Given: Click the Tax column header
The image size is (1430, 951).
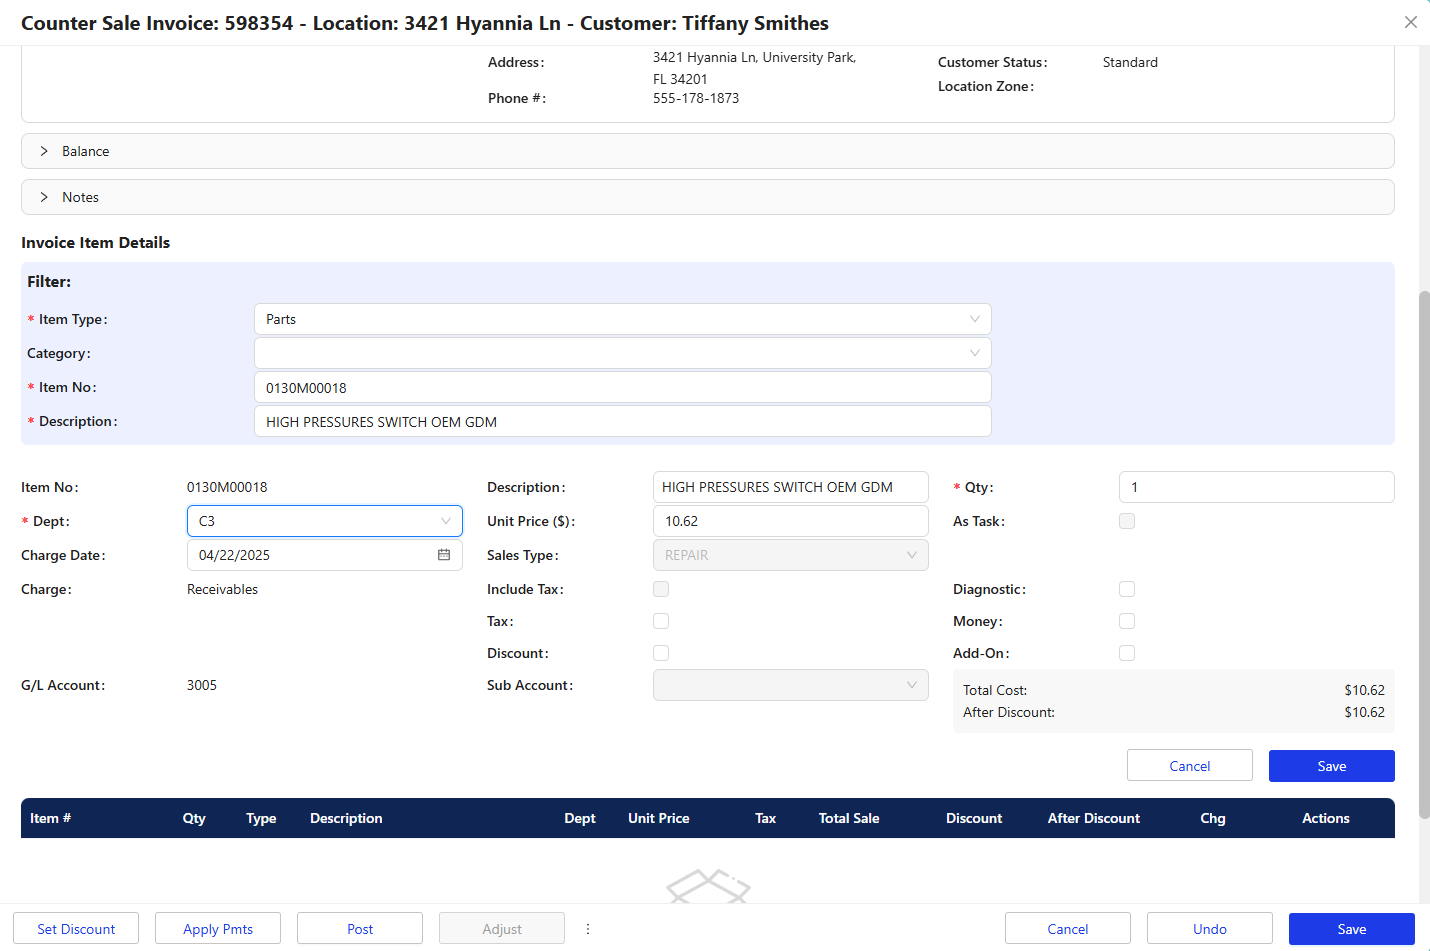Looking at the screenshot, I should pos(765,818).
